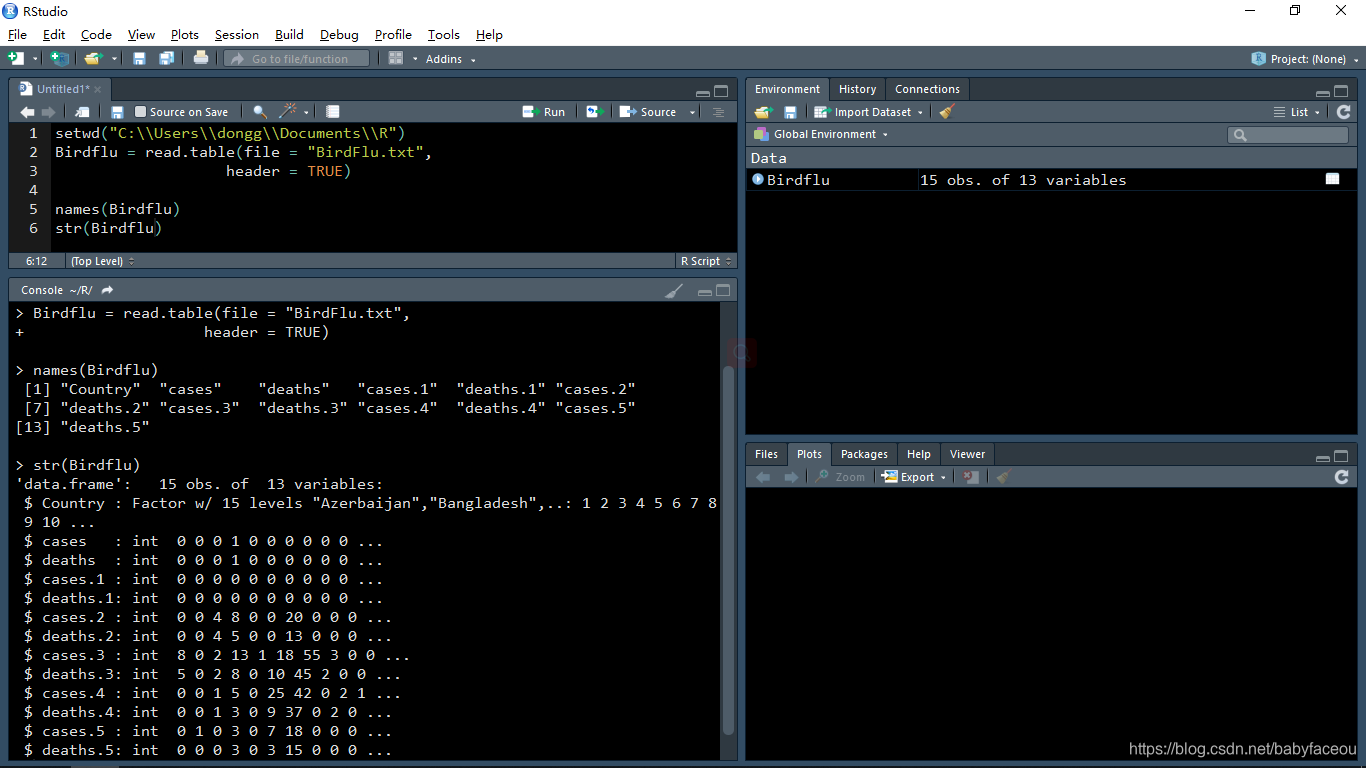The height and width of the screenshot is (768, 1366).
Task: Load workspace icon in Environment pane
Action: (x=764, y=112)
